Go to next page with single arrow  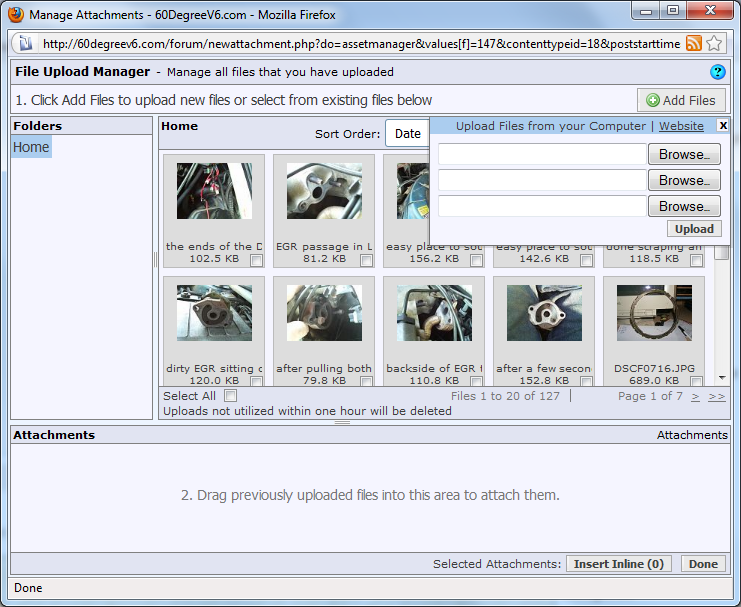click(696, 396)
